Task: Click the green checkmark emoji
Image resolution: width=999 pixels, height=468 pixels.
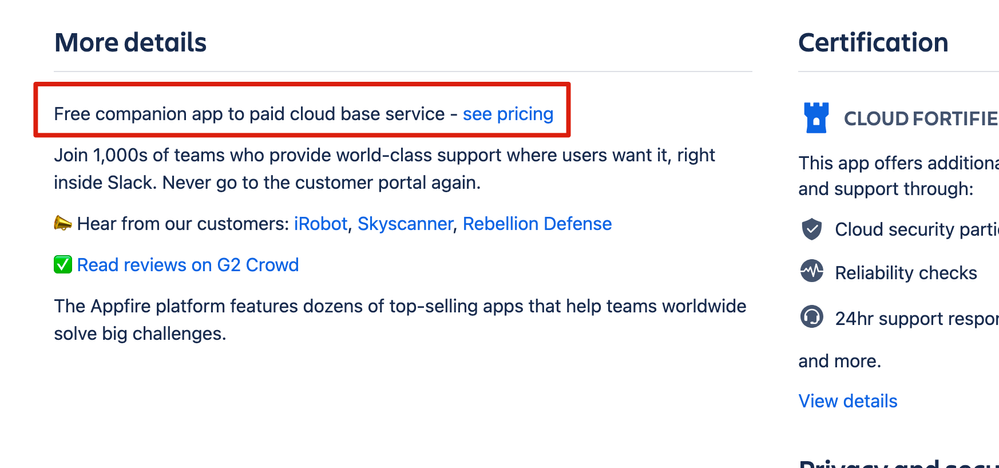Action: pos(63,264)
